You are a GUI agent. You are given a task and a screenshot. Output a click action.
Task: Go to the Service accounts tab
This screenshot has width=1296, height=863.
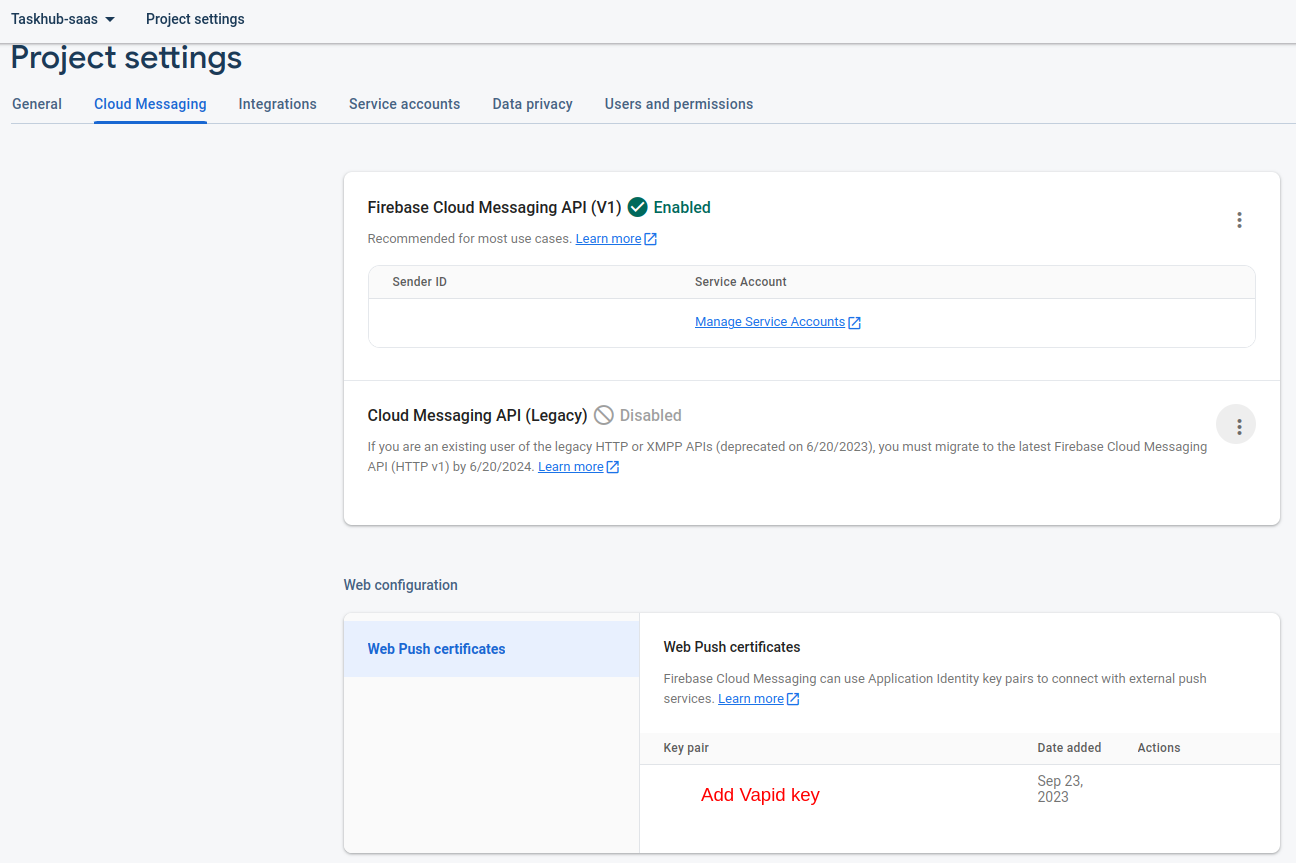[x=404, y=104]
